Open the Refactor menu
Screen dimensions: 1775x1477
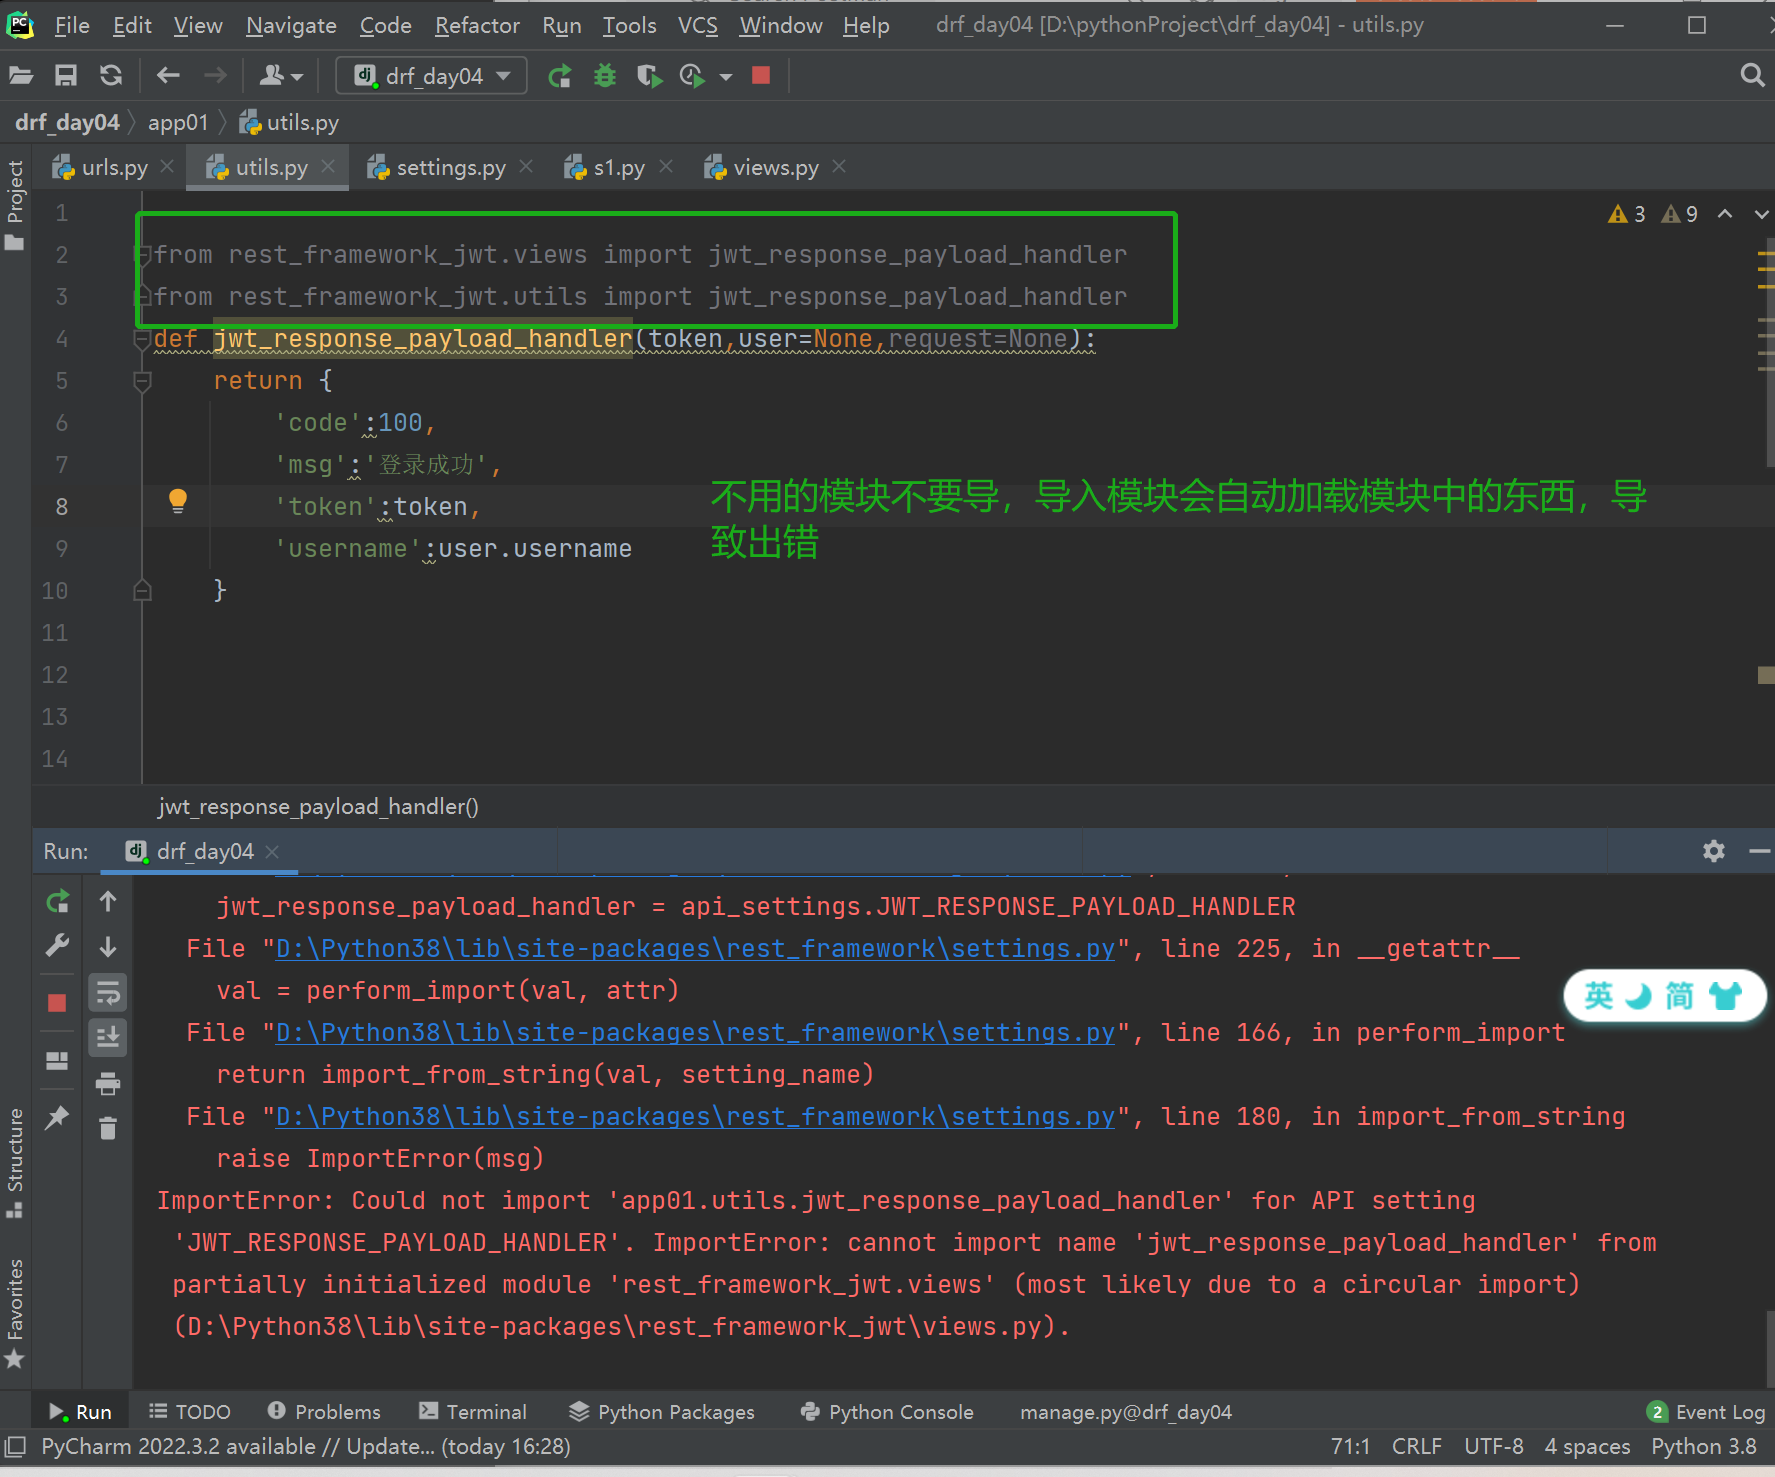pyautogui.click(x=477, y=25)
